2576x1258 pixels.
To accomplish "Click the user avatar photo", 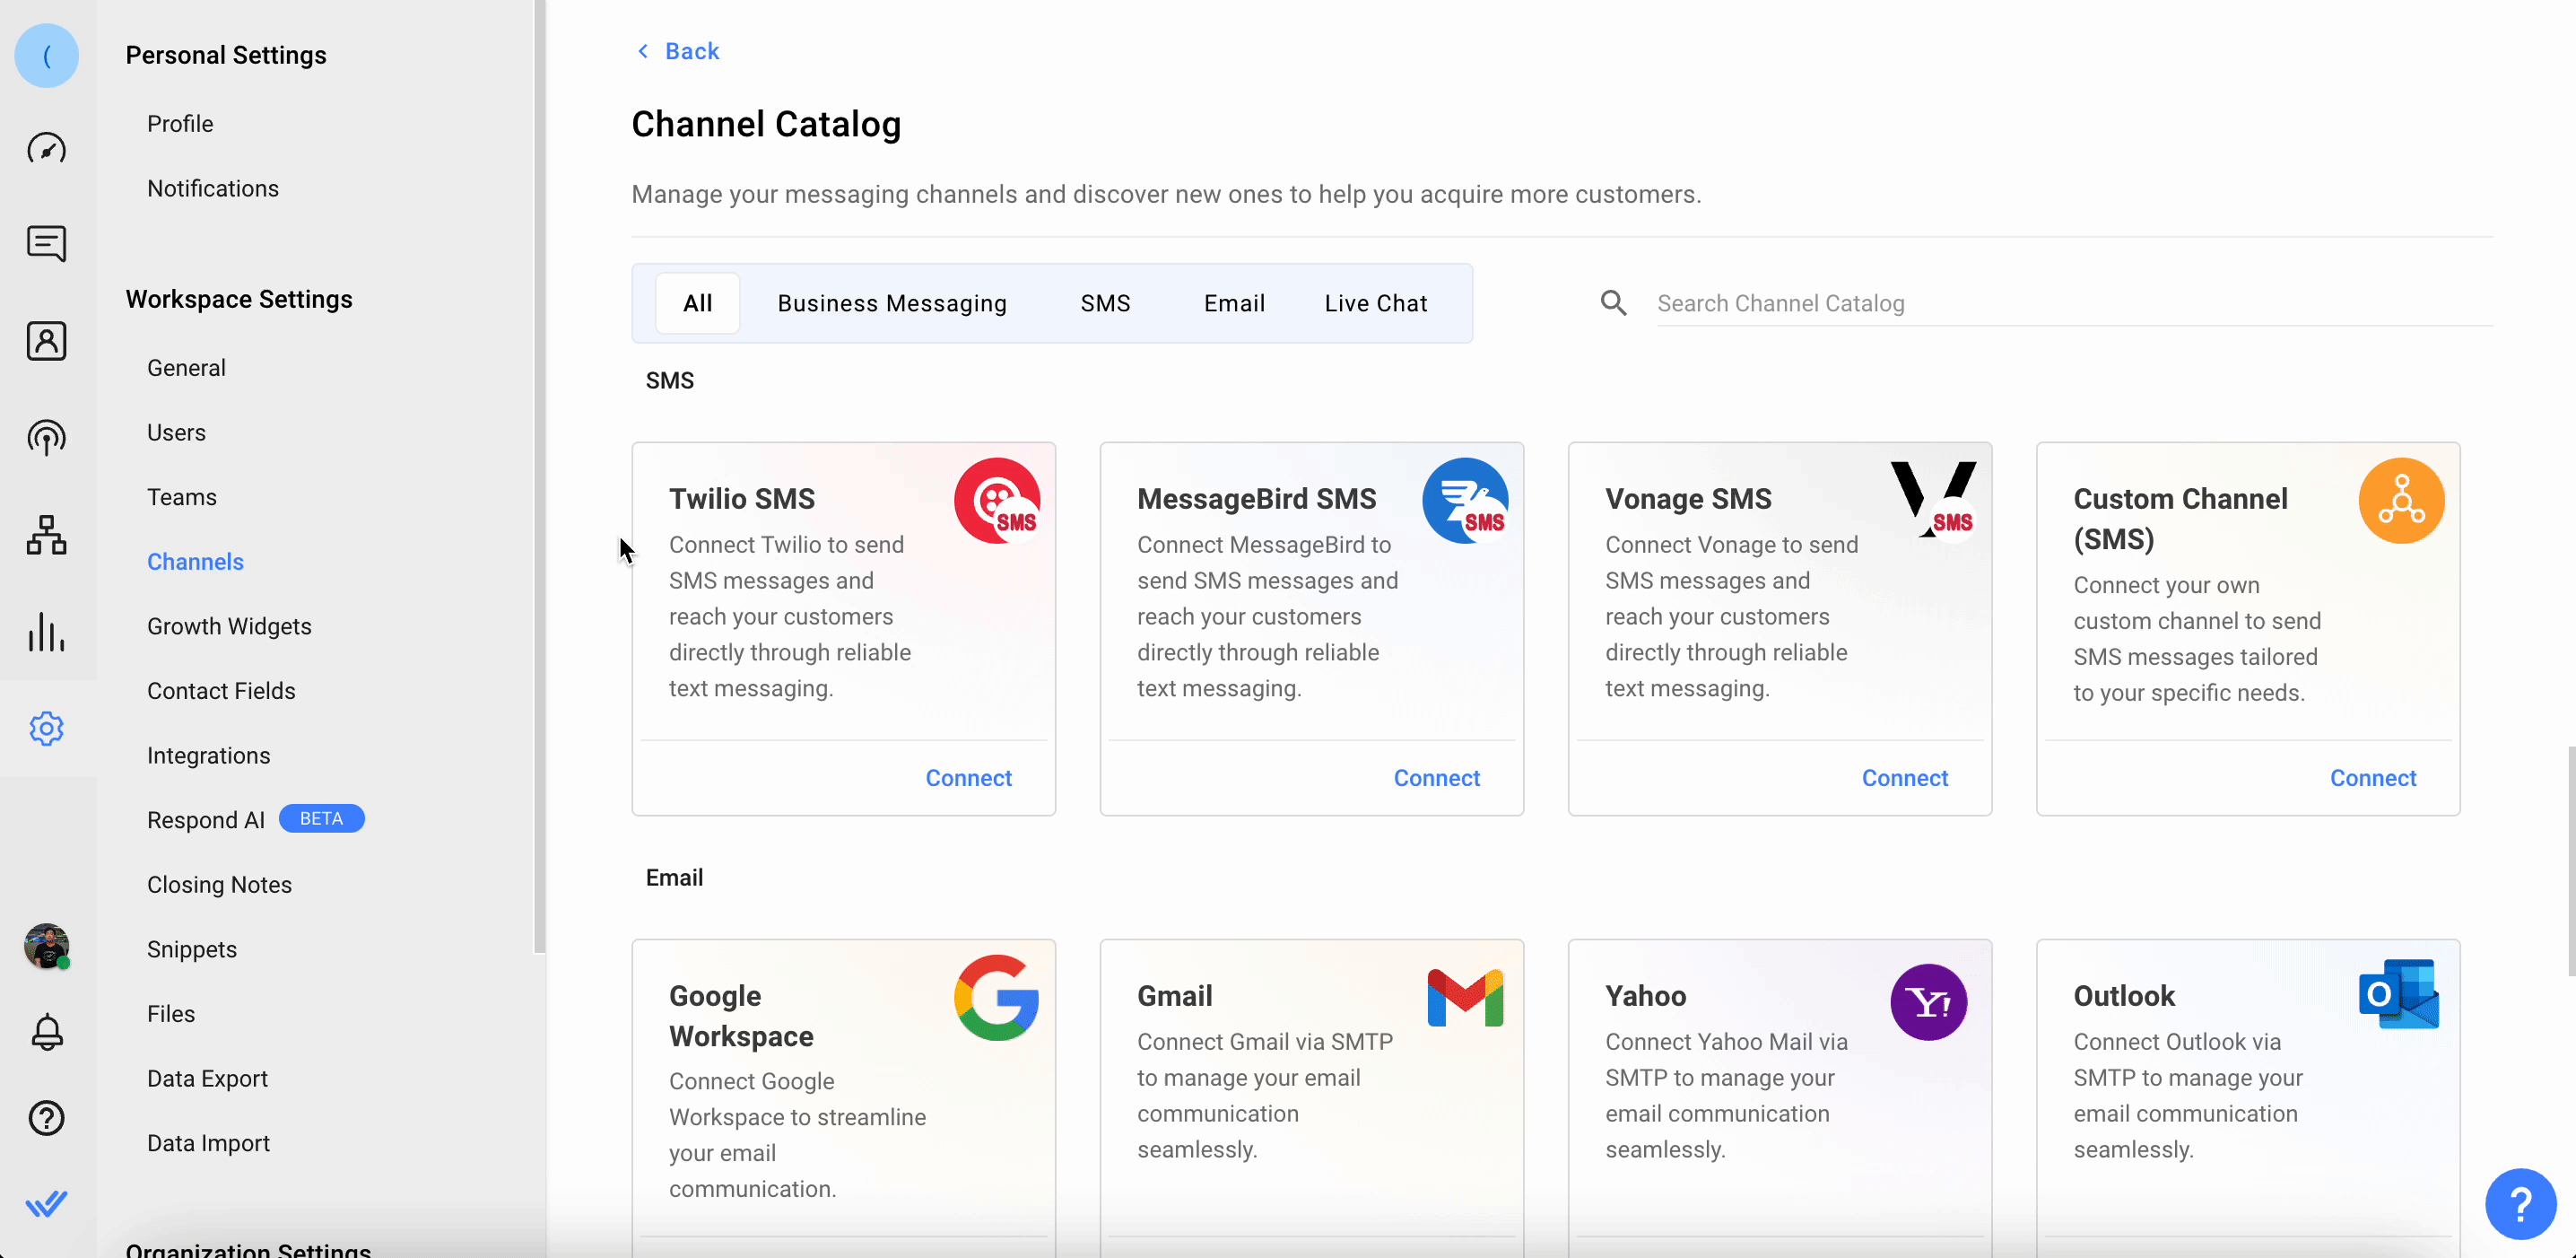I will [x=46, y=945].
